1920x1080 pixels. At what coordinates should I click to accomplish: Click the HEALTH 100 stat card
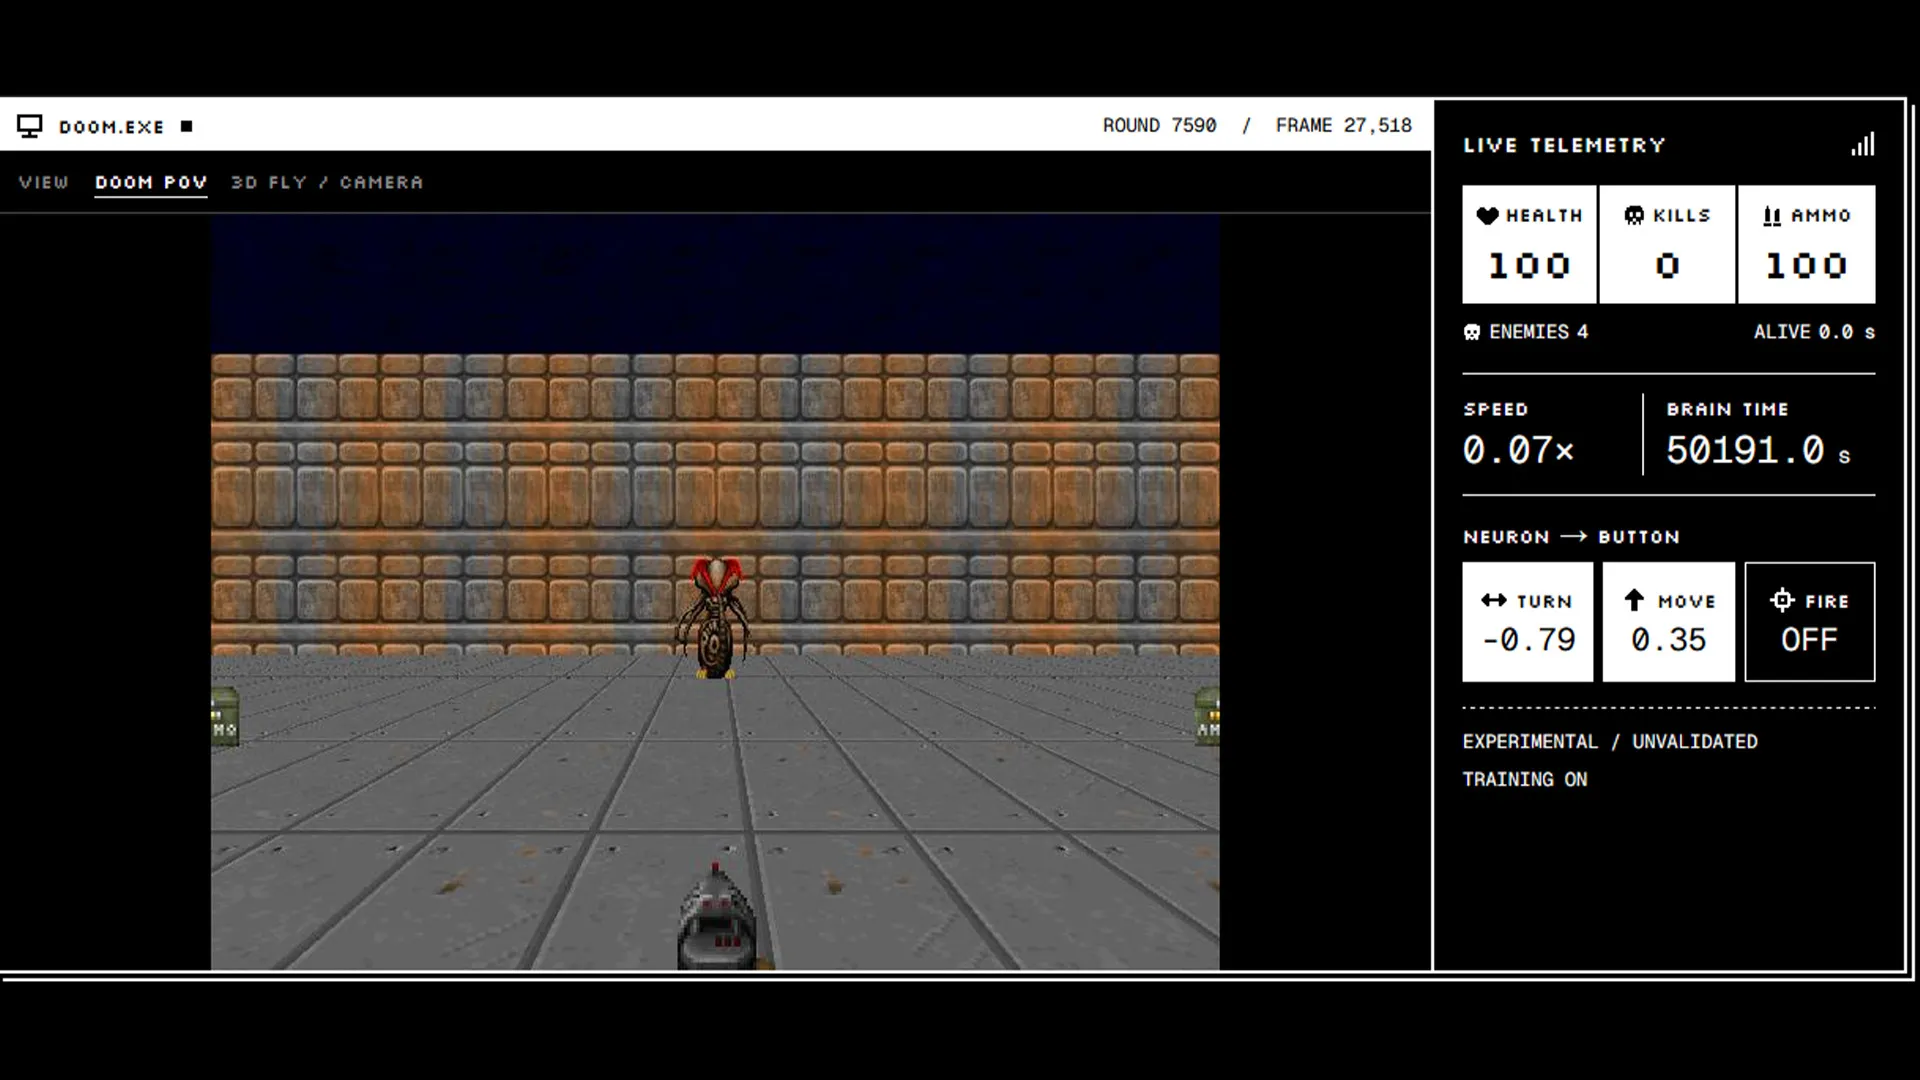(x=1529, y=244)
